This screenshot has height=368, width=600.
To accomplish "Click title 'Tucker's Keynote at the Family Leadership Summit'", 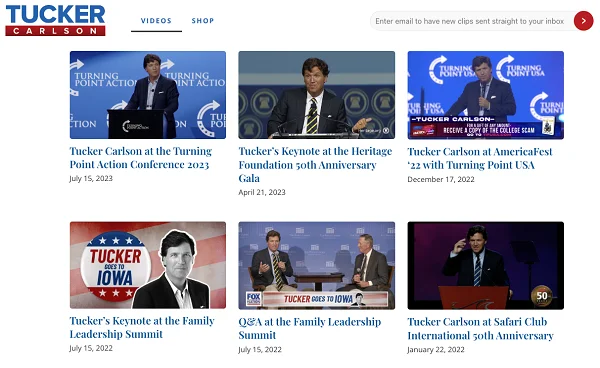I will tap(142, 327).
